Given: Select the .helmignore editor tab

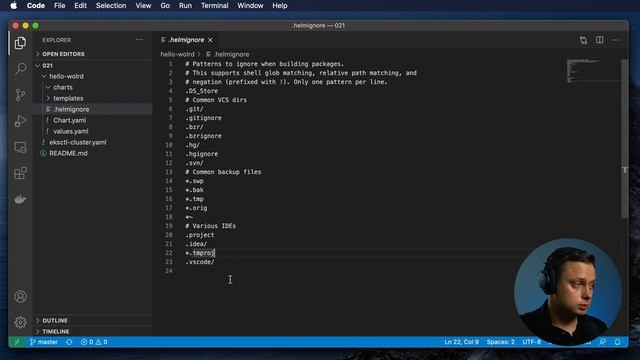Looking at the screenshot, I should tap(187, 40).
